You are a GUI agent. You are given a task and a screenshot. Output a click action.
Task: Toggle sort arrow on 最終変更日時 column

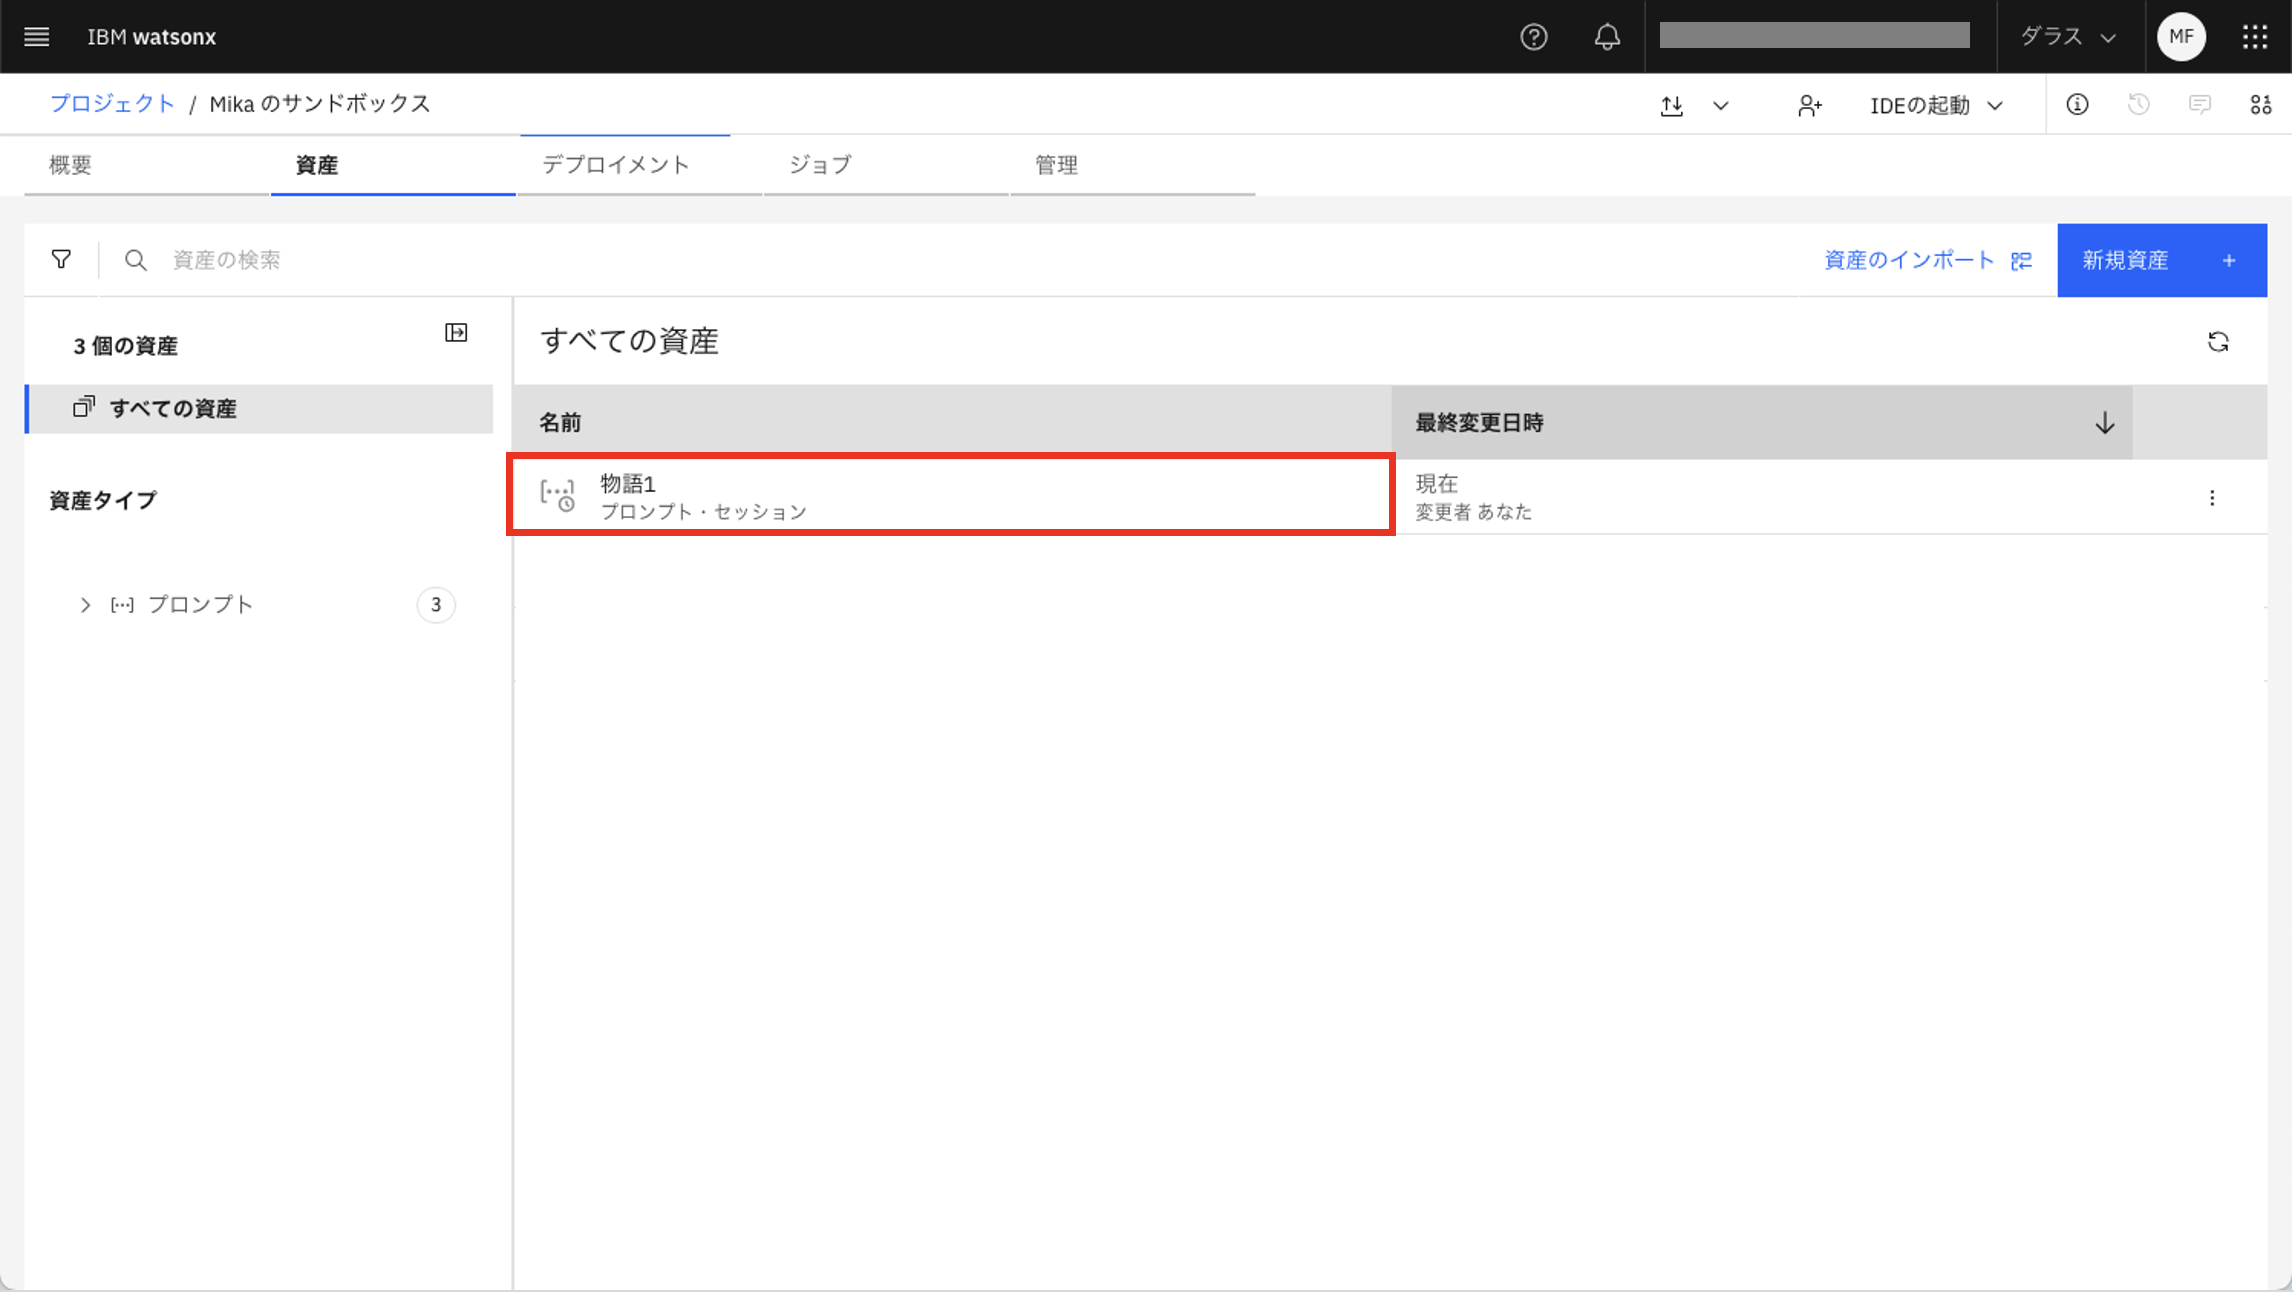(x=2104, y=423)
